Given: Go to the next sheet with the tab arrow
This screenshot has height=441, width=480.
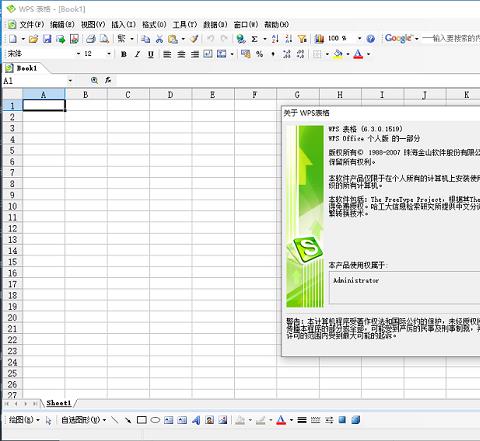Looking at the screenshot, I should 26,404.
